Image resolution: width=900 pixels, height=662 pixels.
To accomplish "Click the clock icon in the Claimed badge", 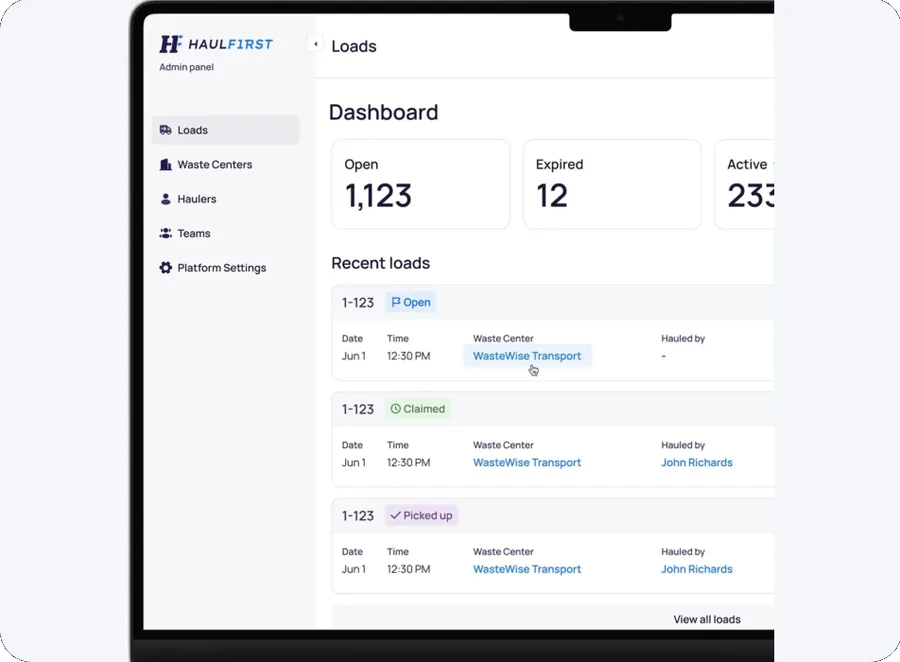I will click(x=395, y=409).
